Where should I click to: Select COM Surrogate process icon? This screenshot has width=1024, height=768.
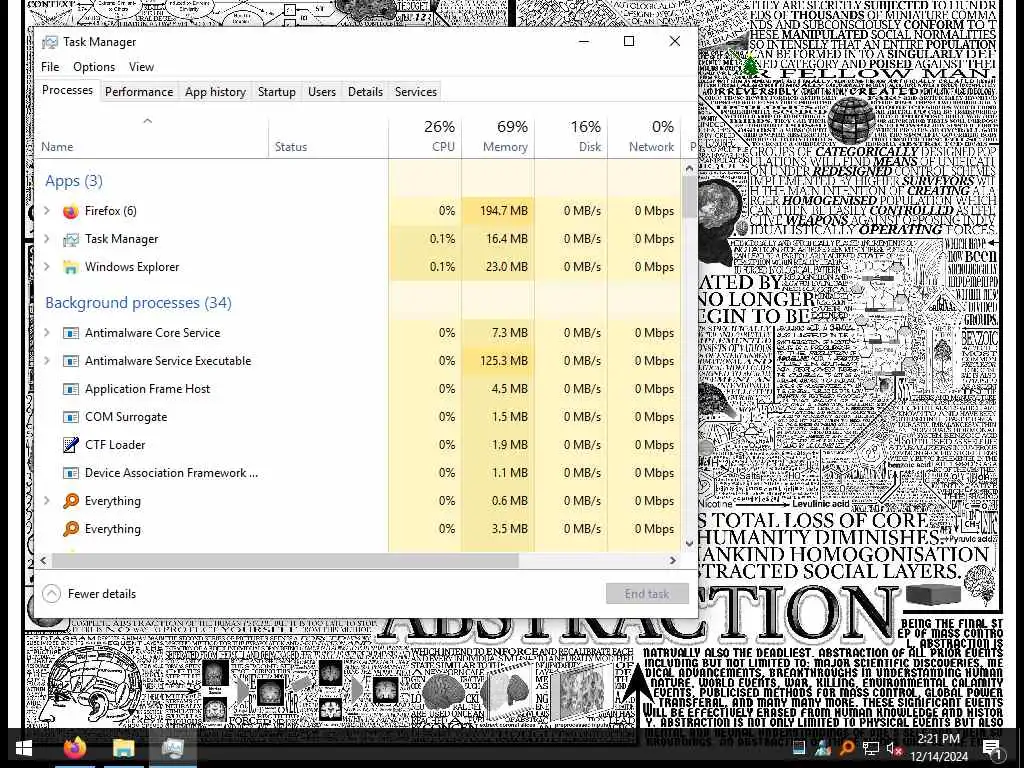[71, 417]
